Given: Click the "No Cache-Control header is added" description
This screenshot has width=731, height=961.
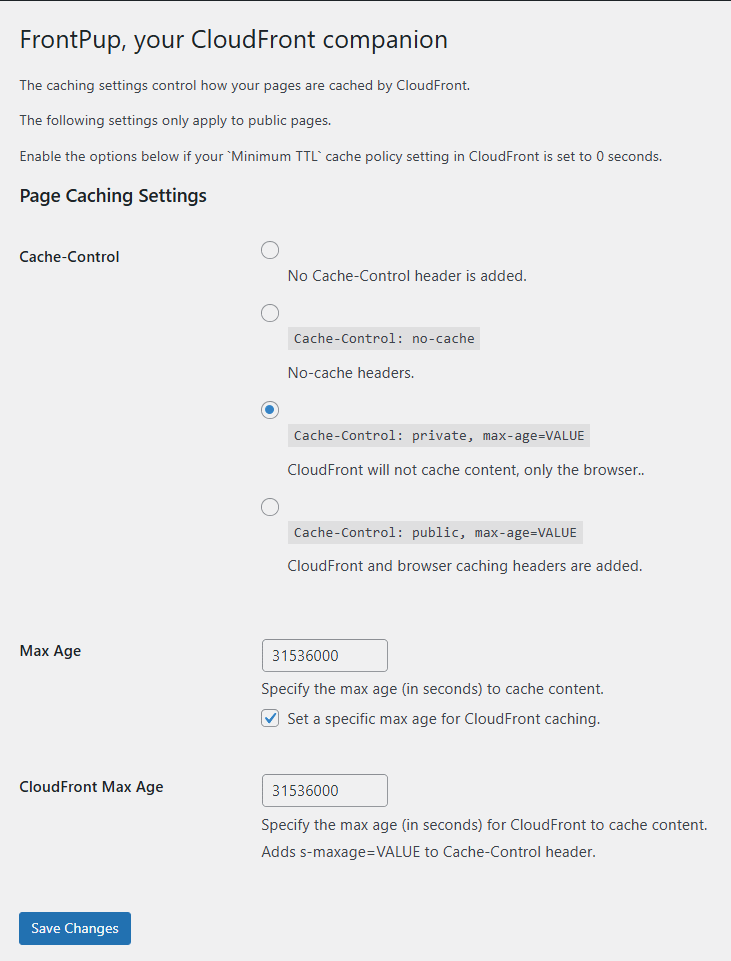Looking at the screenshot, I should click(x=407, y=276).
